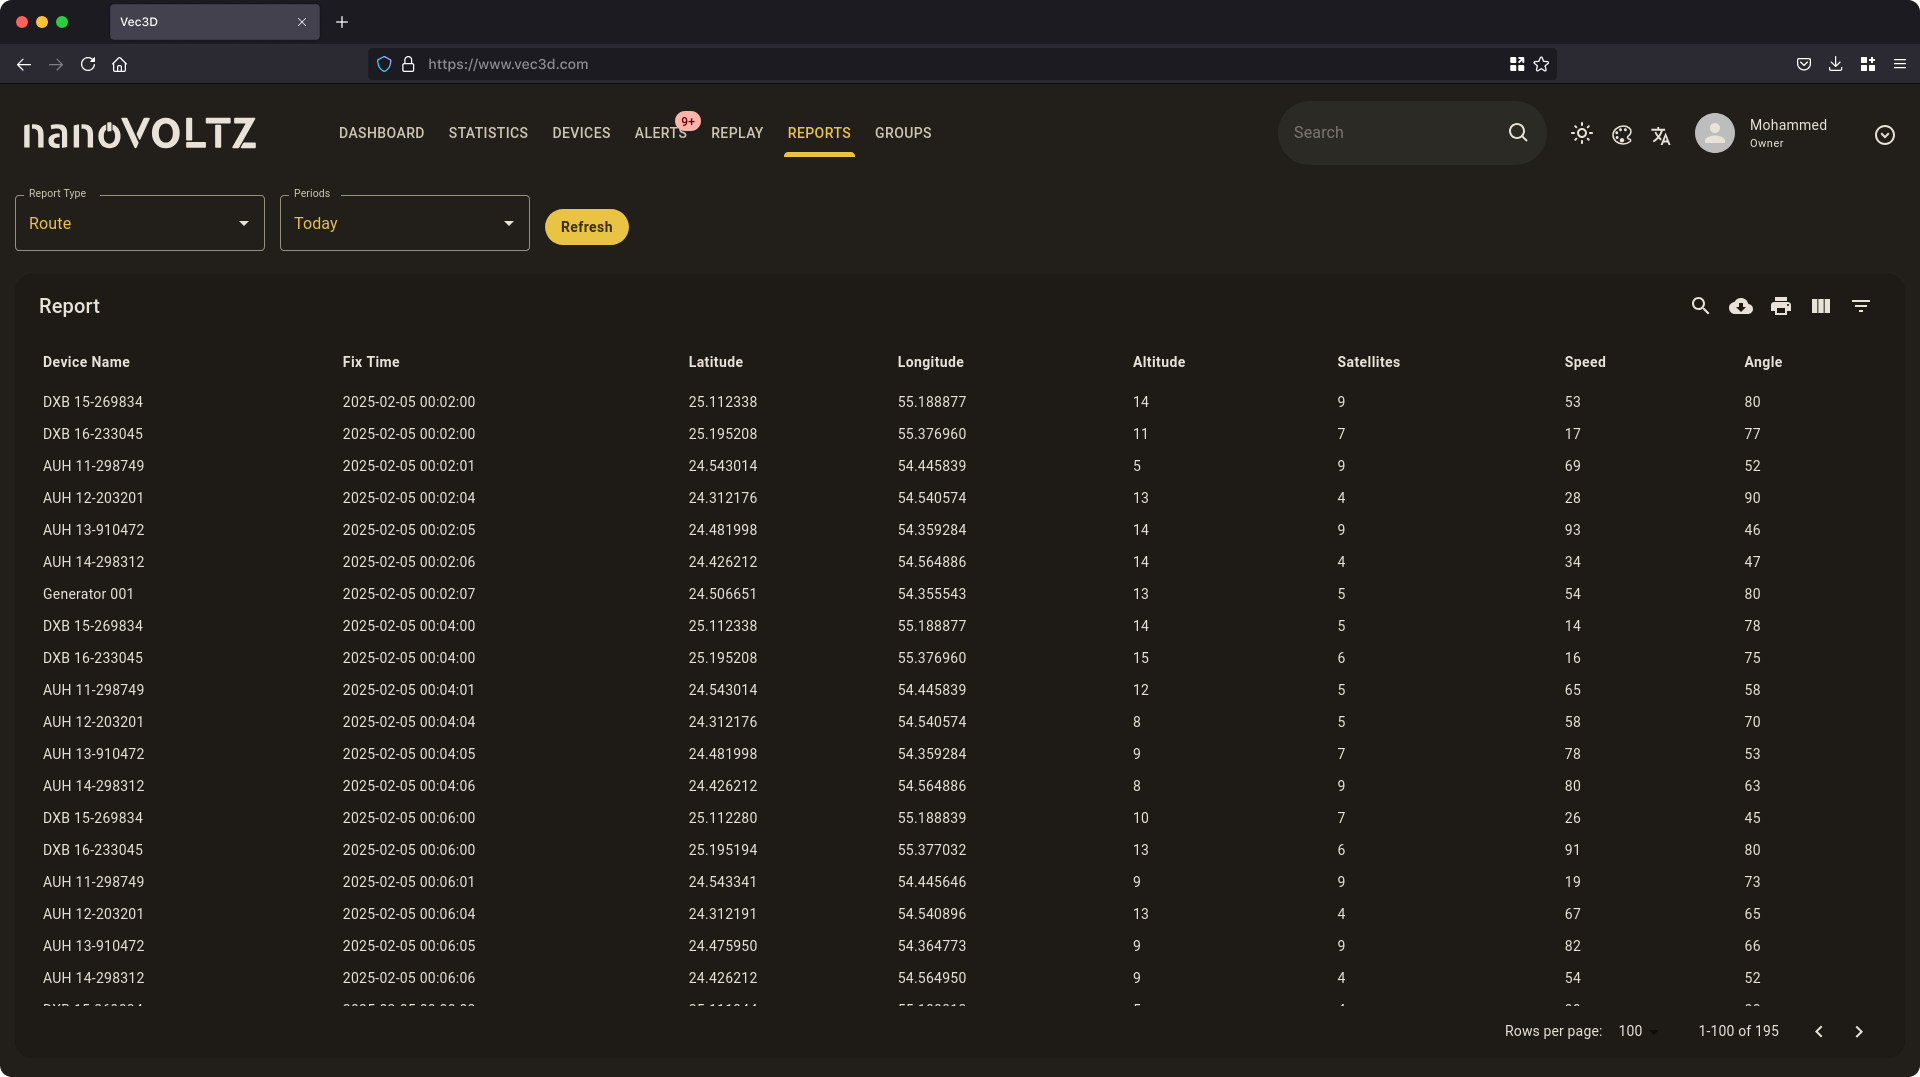Bookmark this page with star icon
The height and width of the screenshot is (1077, 1920).
coord(1541,64)
